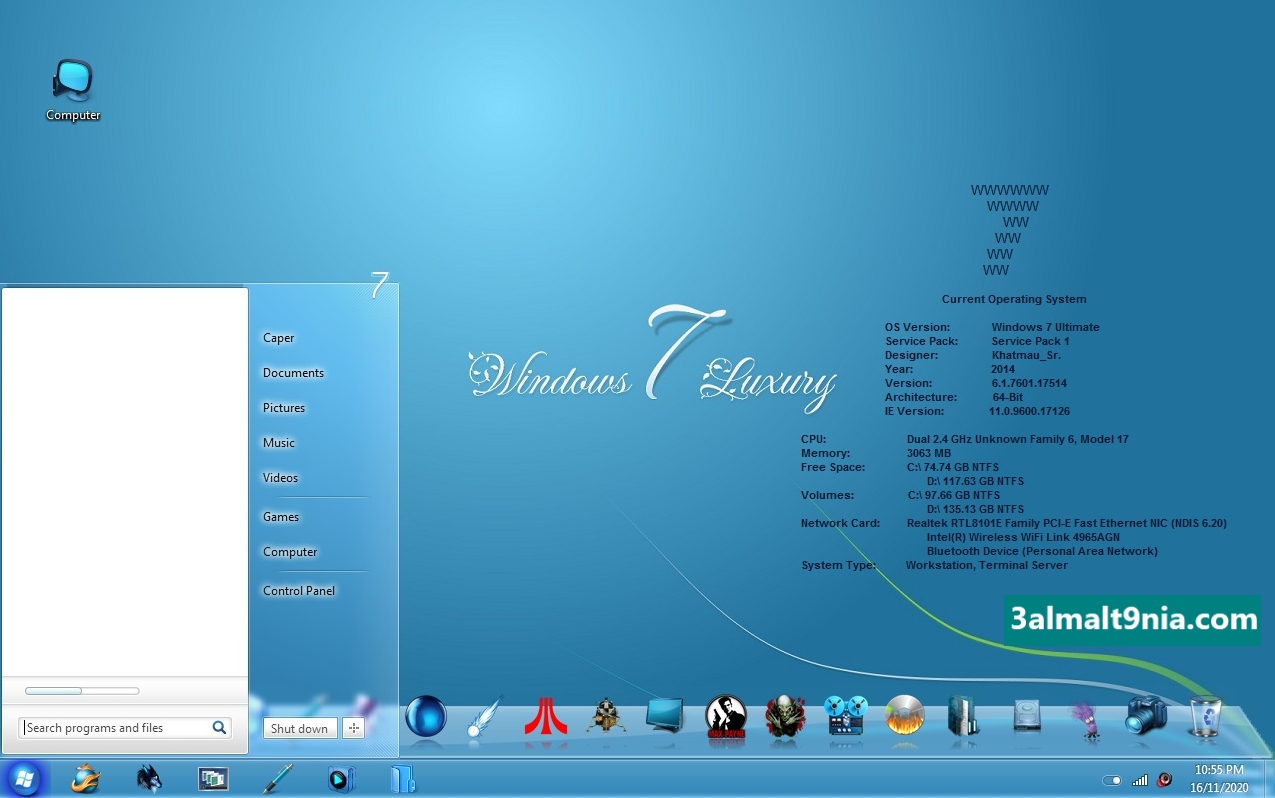Screen dimensions: 1275x798
Task: Open the Recycle Bin dock icon
Action: (1205, 717)
